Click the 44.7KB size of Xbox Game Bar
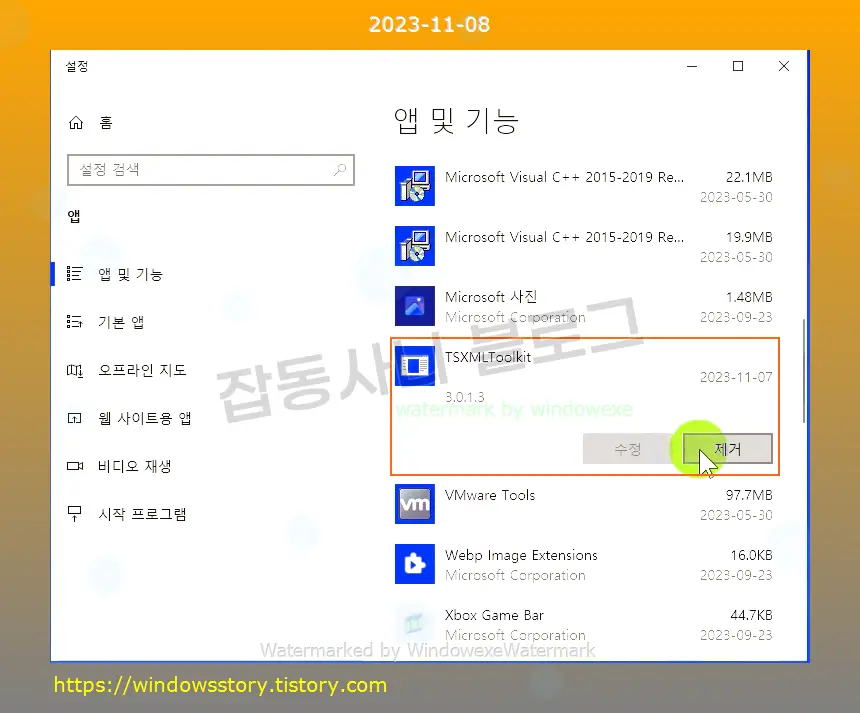The height and width of the screenshot is (713, 860). coord(751,615)
